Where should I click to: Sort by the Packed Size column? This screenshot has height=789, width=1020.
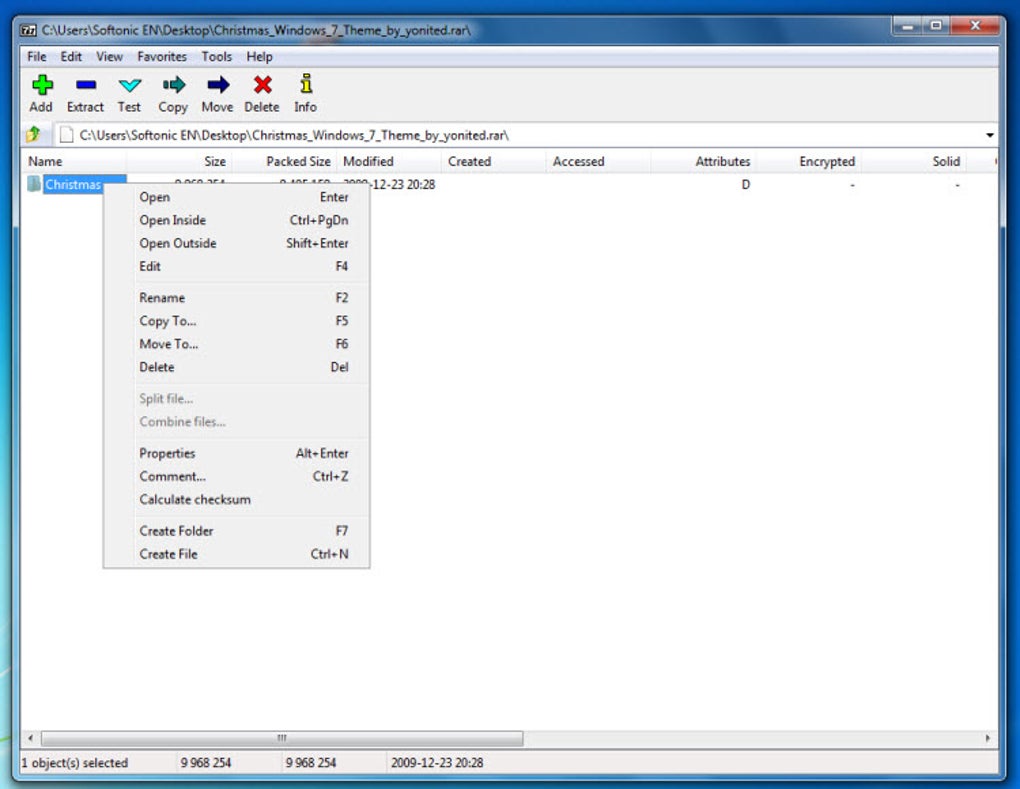[298, 161]
